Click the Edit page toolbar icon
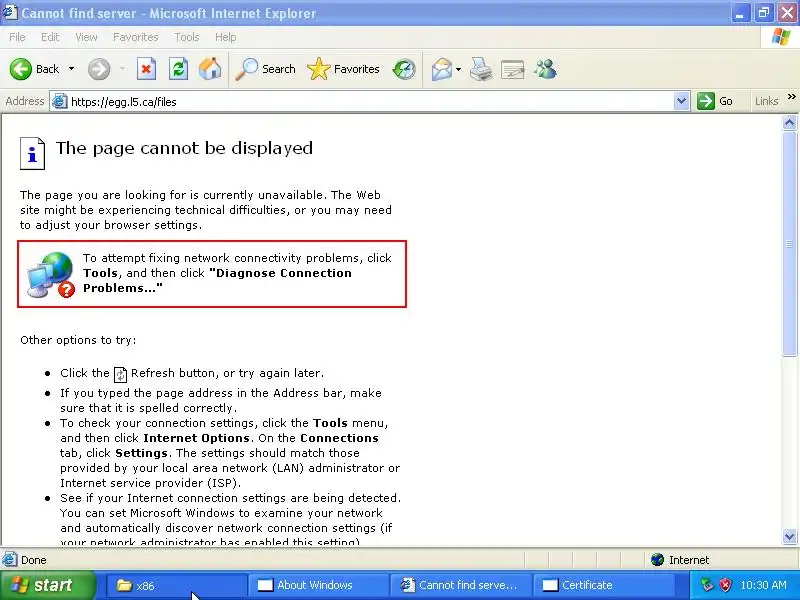 click(x=513, y=69)
